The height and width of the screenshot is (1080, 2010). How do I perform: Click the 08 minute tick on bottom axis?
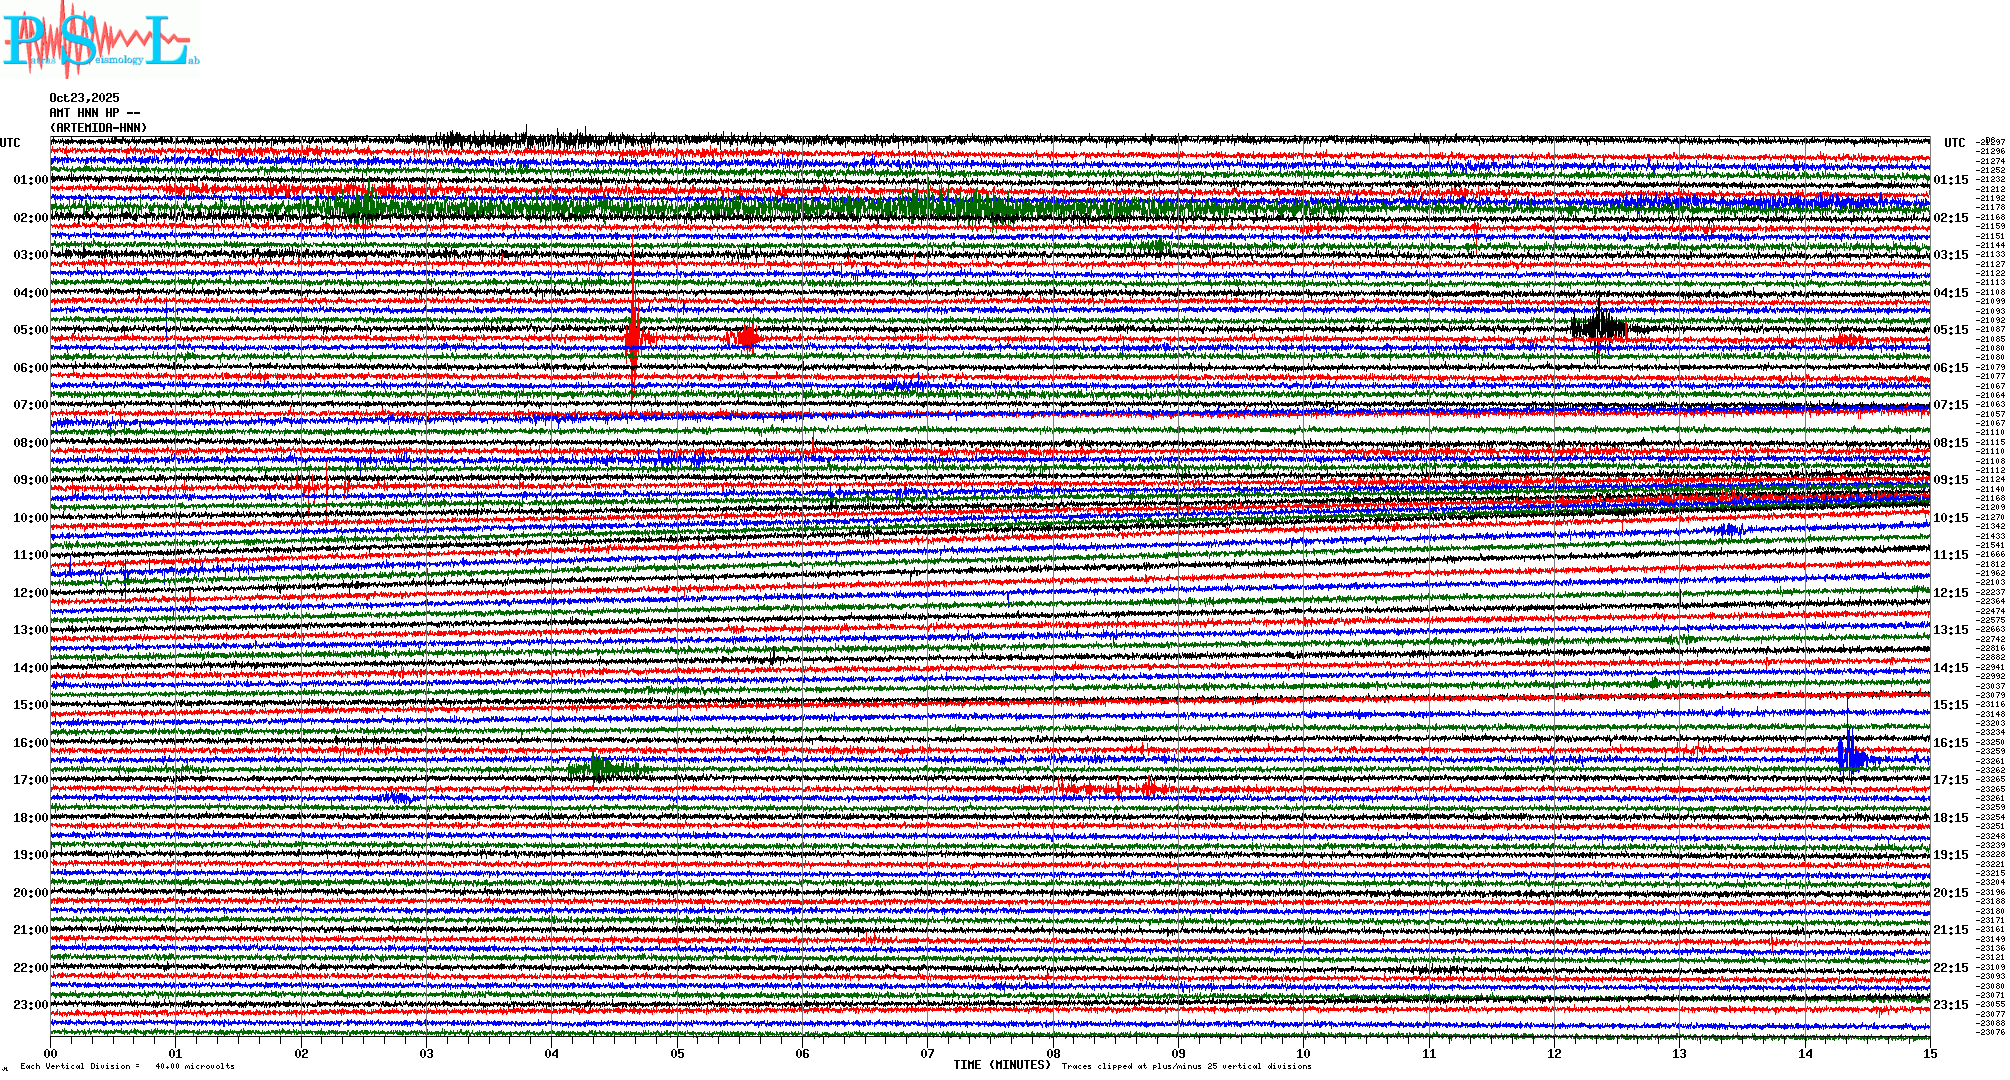pos(1053,1054)
